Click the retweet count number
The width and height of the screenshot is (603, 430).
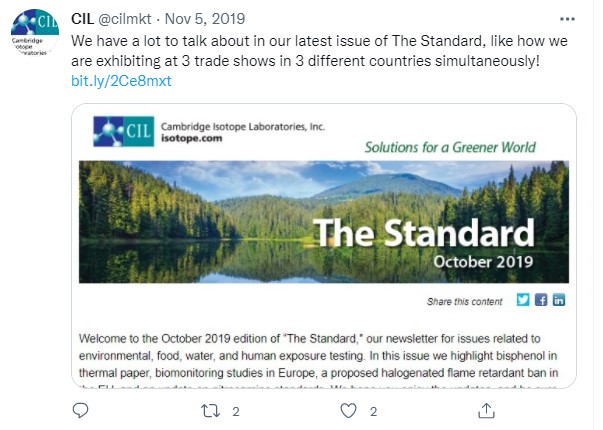click(x=236, y=410)
